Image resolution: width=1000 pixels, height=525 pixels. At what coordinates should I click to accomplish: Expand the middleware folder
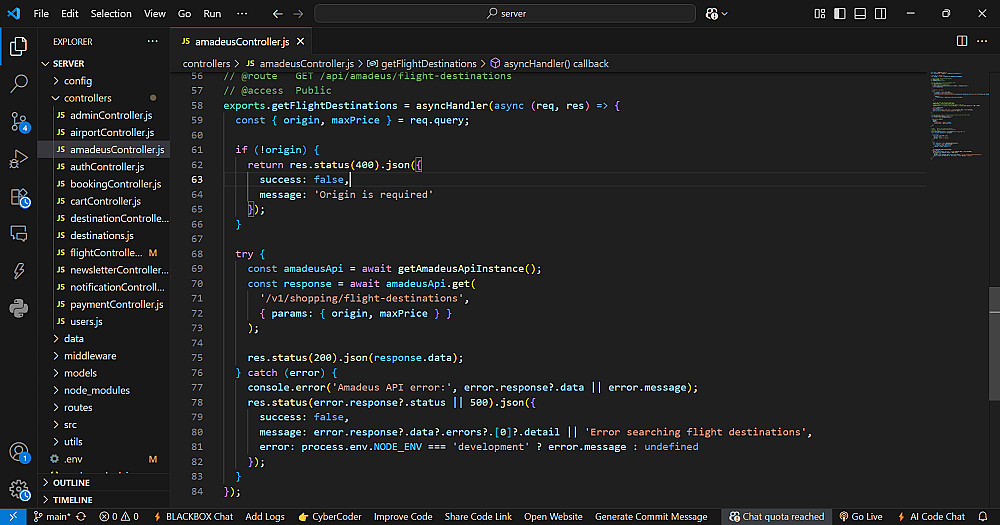tap(89, 356)
